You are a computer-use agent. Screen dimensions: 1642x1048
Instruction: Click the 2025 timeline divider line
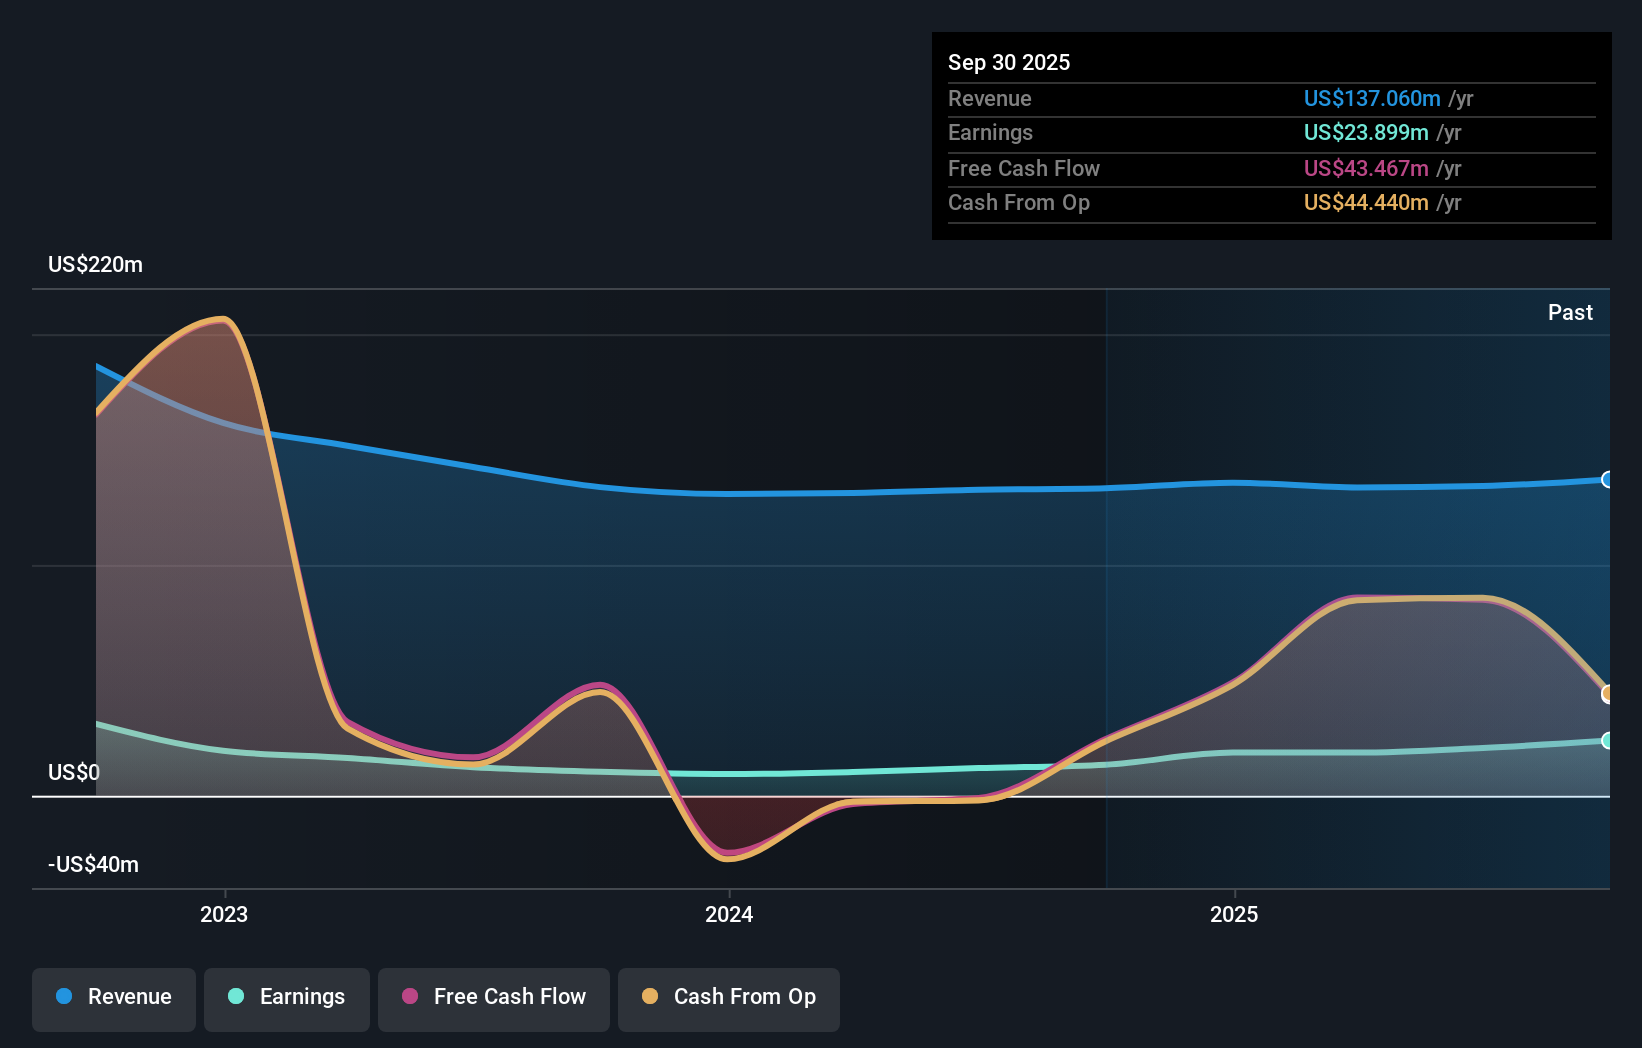1107,590
